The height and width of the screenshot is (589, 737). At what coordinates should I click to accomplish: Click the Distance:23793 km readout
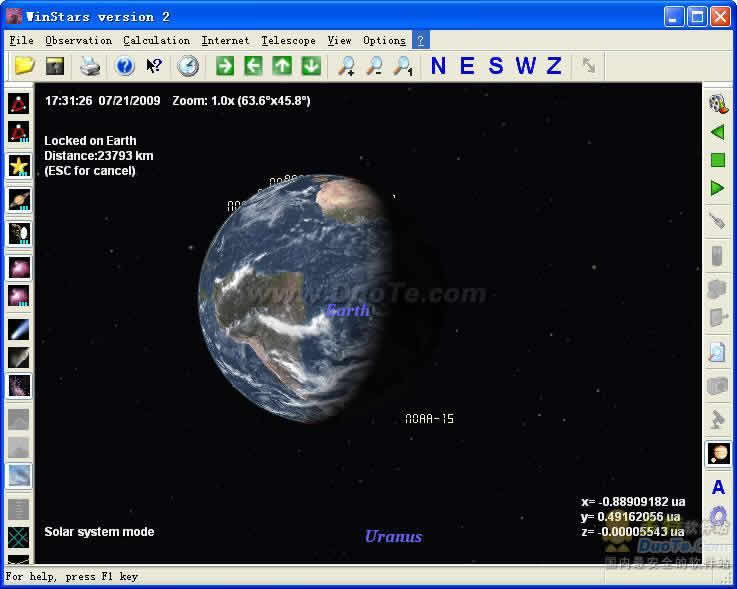click(99, 156)
